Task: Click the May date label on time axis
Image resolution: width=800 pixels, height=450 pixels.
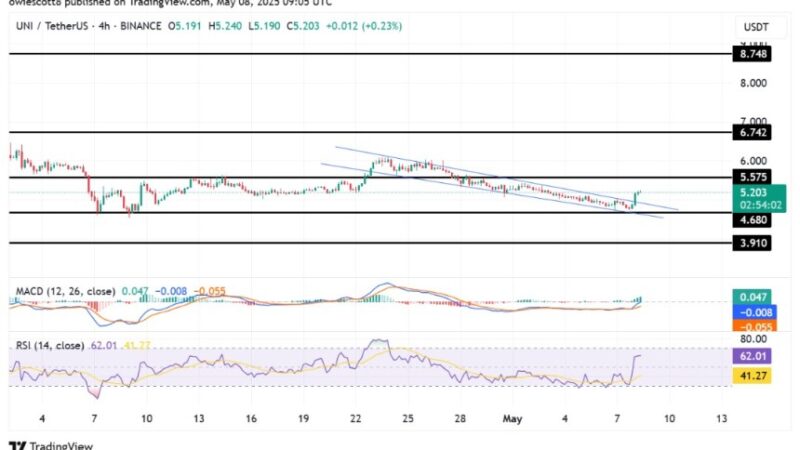Action: point(512,419)
